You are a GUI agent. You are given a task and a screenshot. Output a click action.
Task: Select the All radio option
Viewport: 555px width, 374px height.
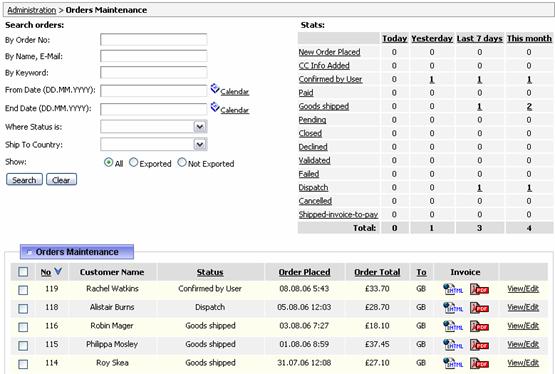[108, 162]
